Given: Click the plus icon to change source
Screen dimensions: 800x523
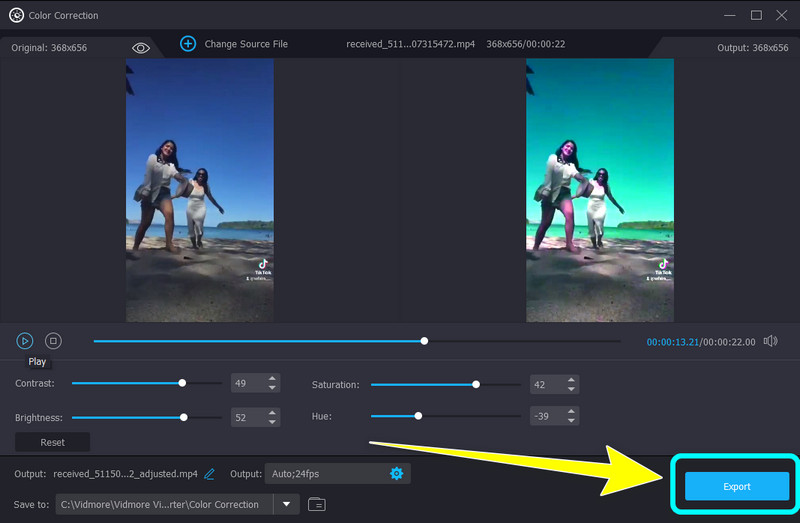Looking at the screenshot, I should [x=188, y=44].
